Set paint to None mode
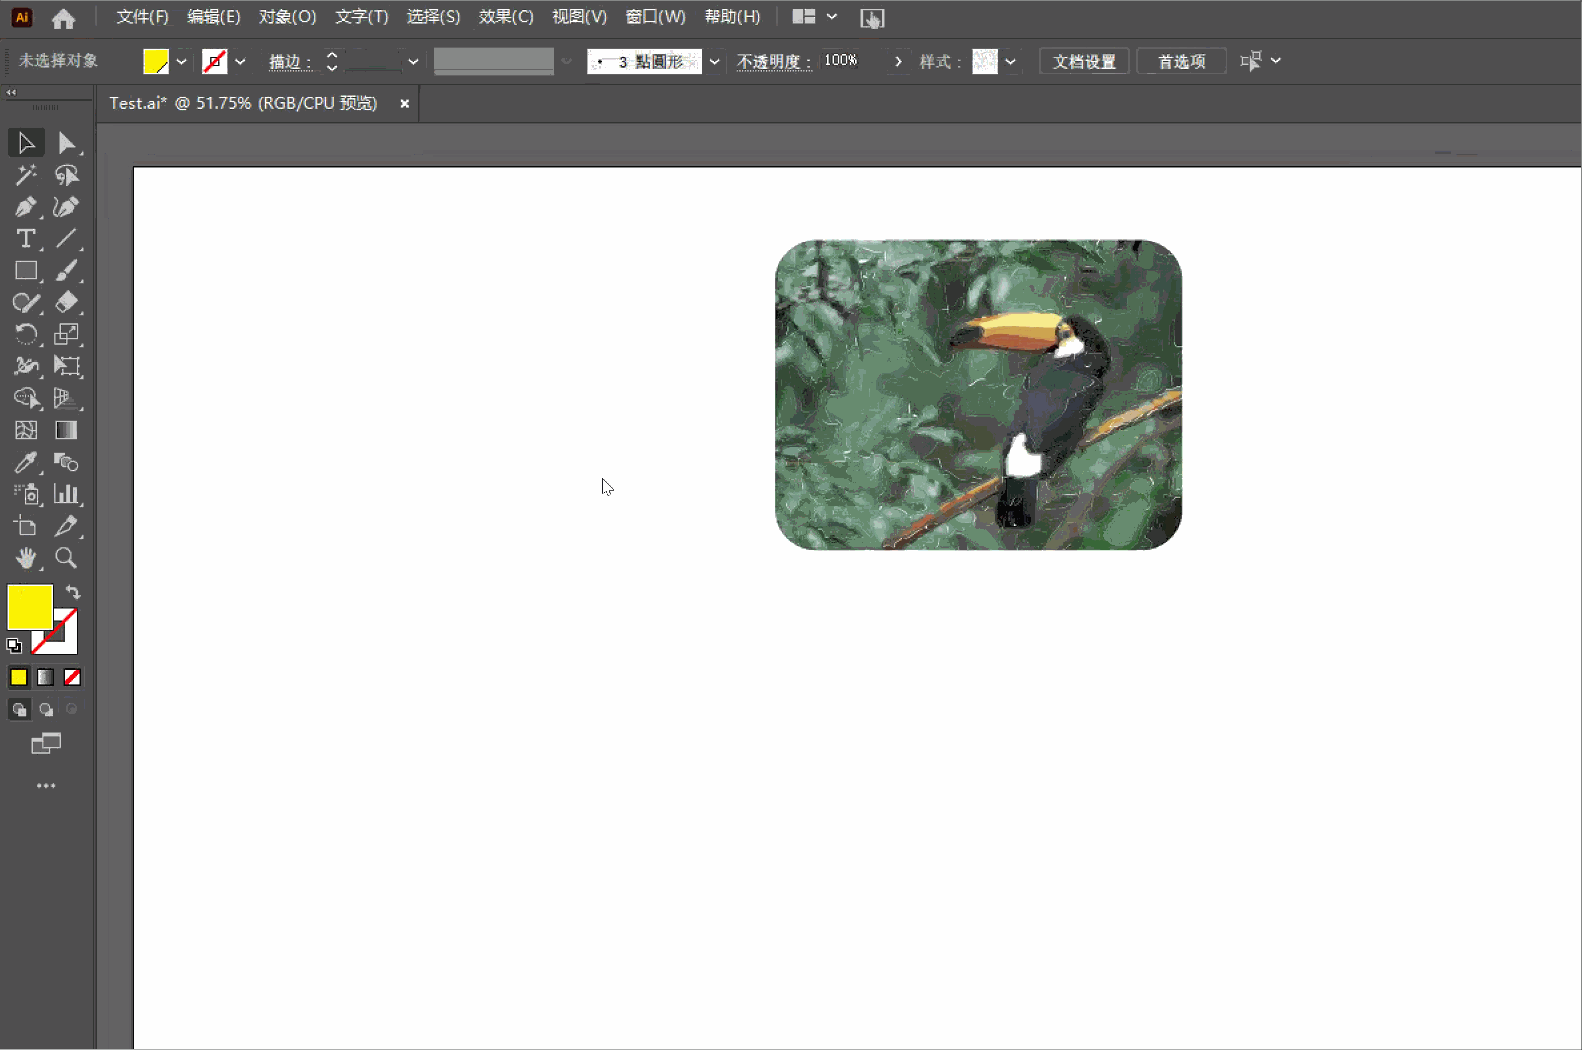Viewport: 1582px width, 1050px height. coord(72,677)
